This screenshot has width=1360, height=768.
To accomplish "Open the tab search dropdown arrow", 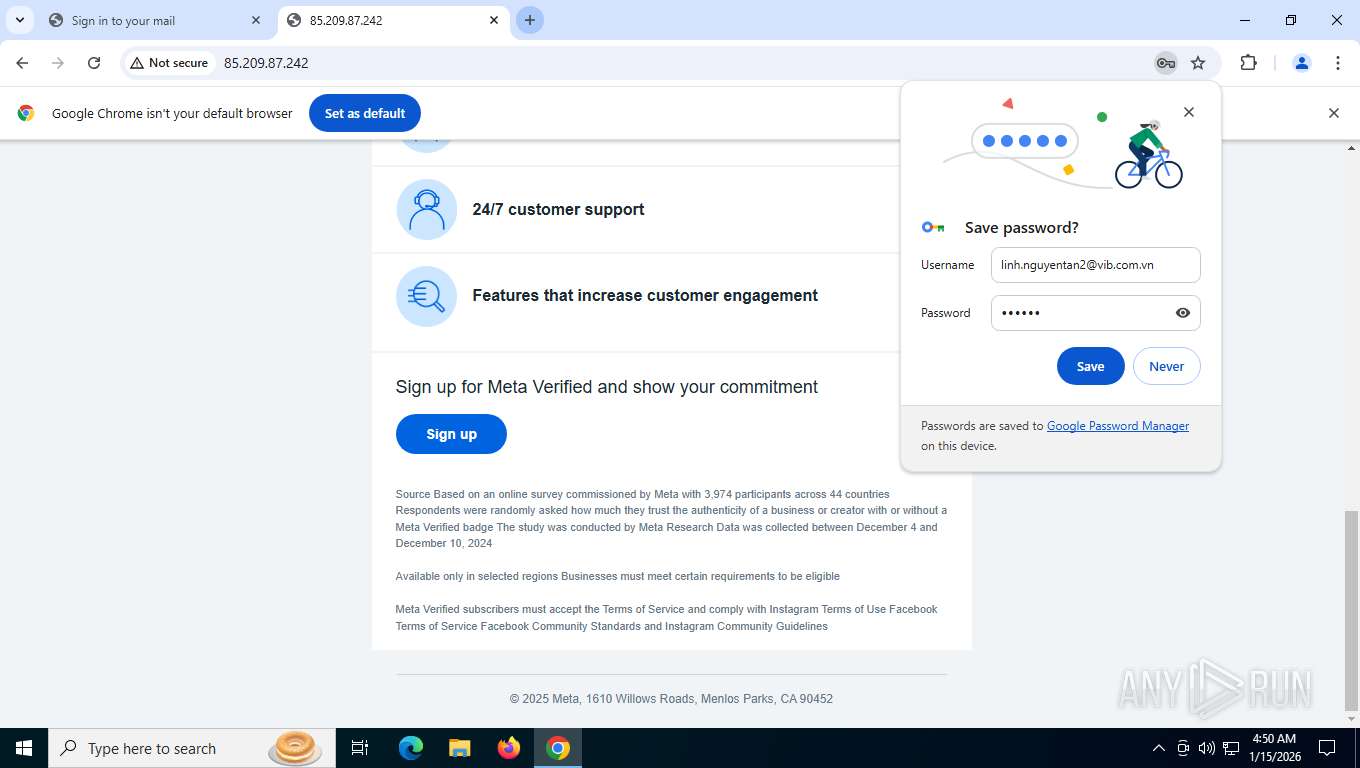I will (19, 20).
